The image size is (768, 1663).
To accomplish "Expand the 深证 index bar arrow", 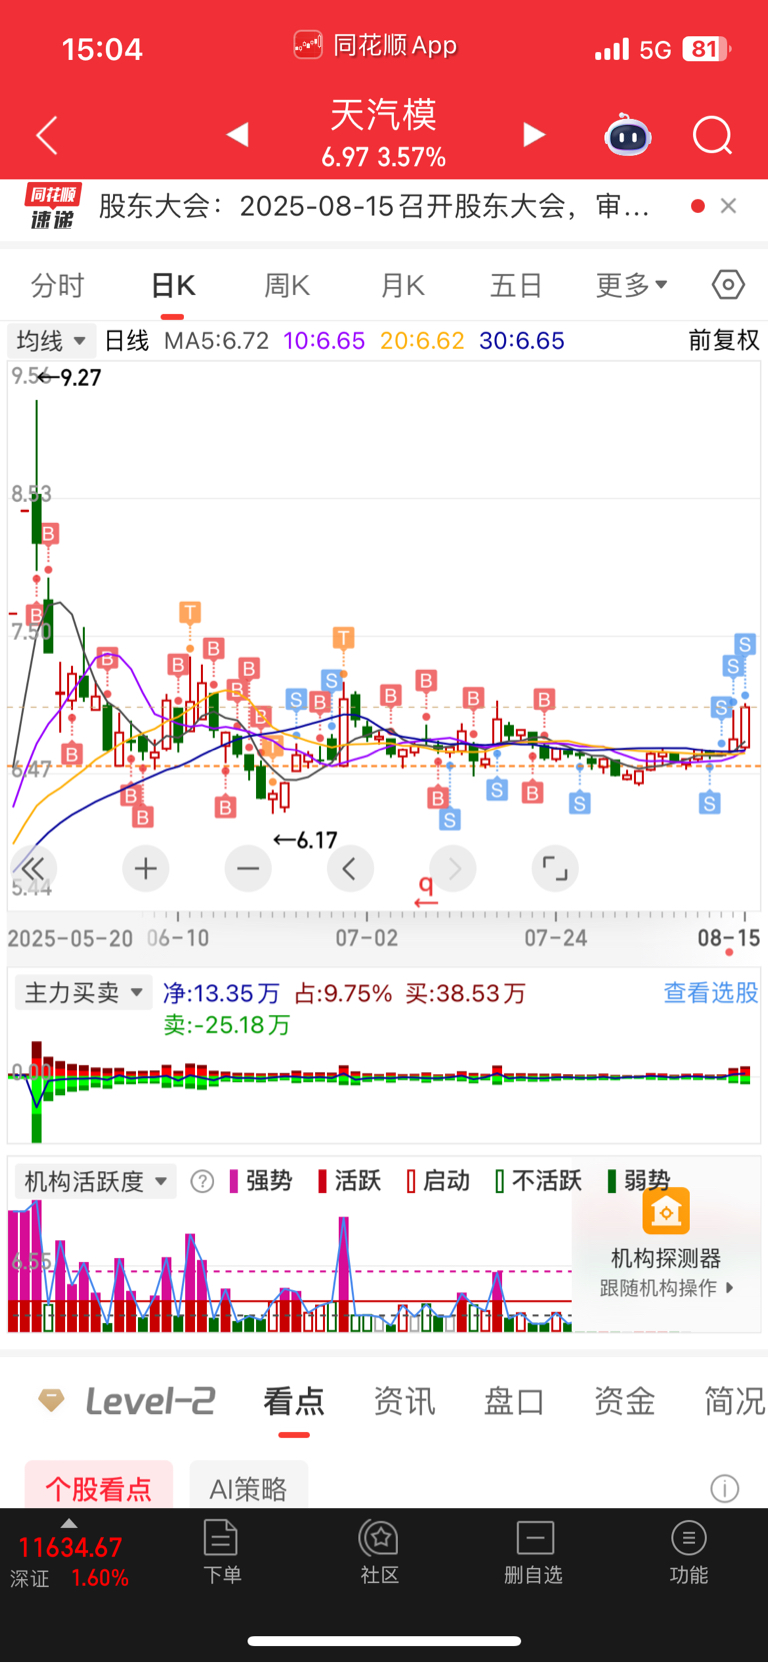I will point(69,1524).
